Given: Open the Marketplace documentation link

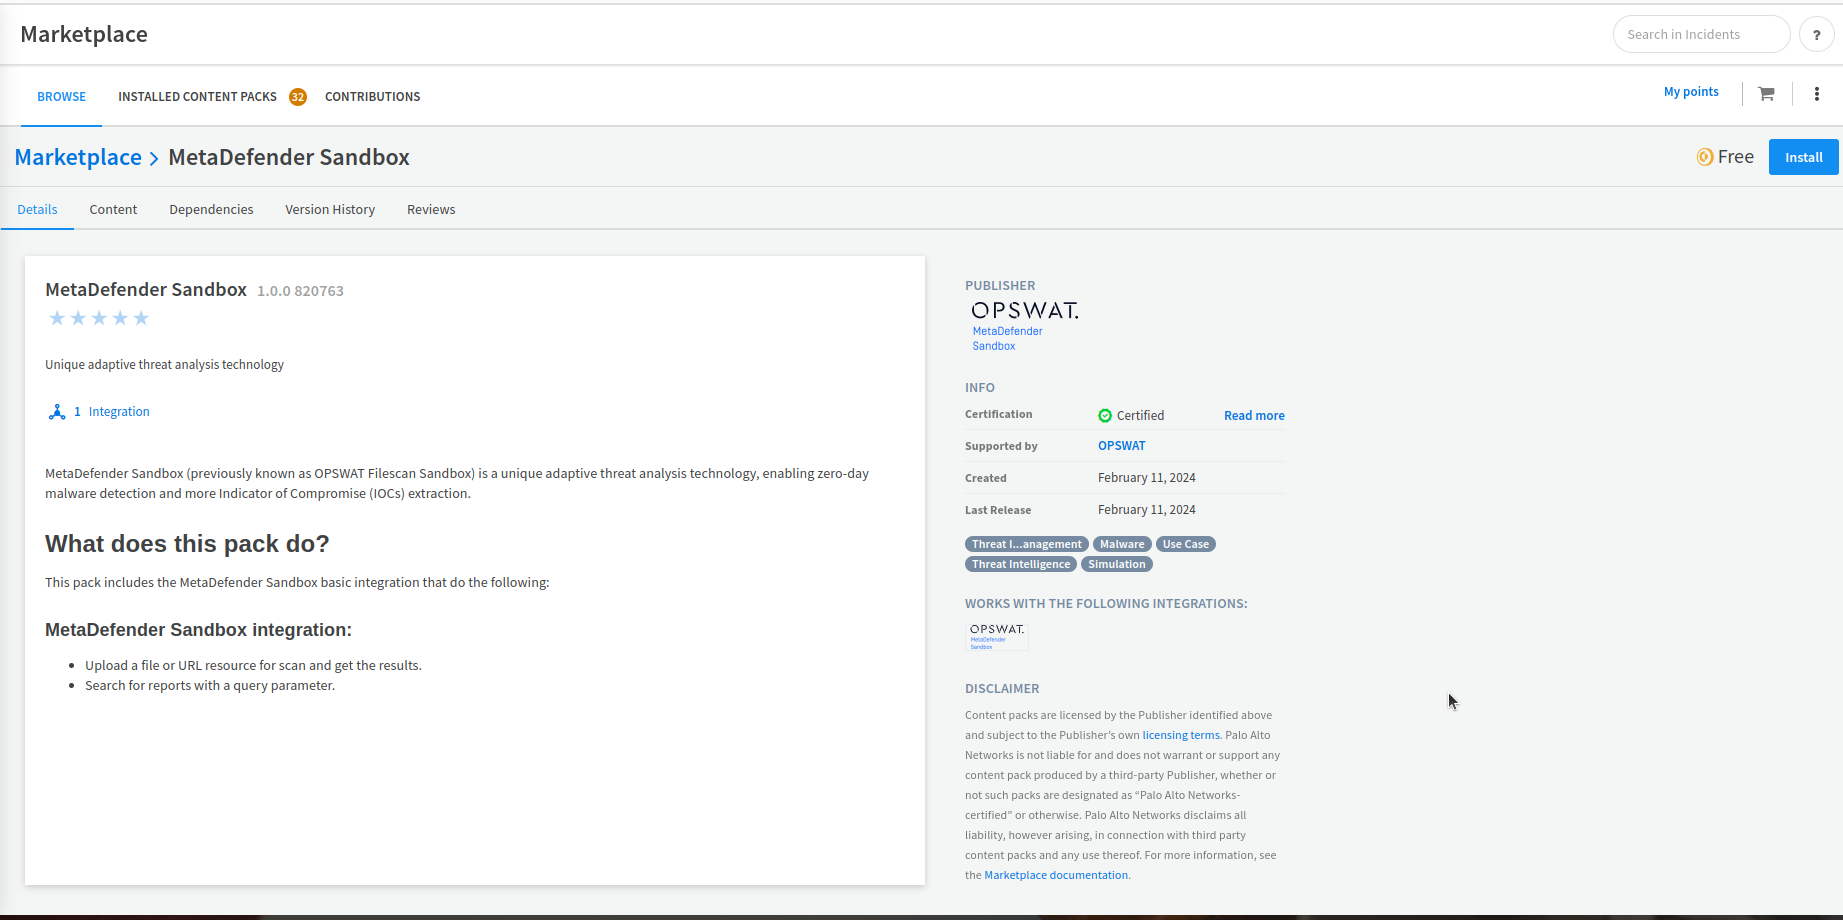Looking at the screenshot, I should (1056, 875).
